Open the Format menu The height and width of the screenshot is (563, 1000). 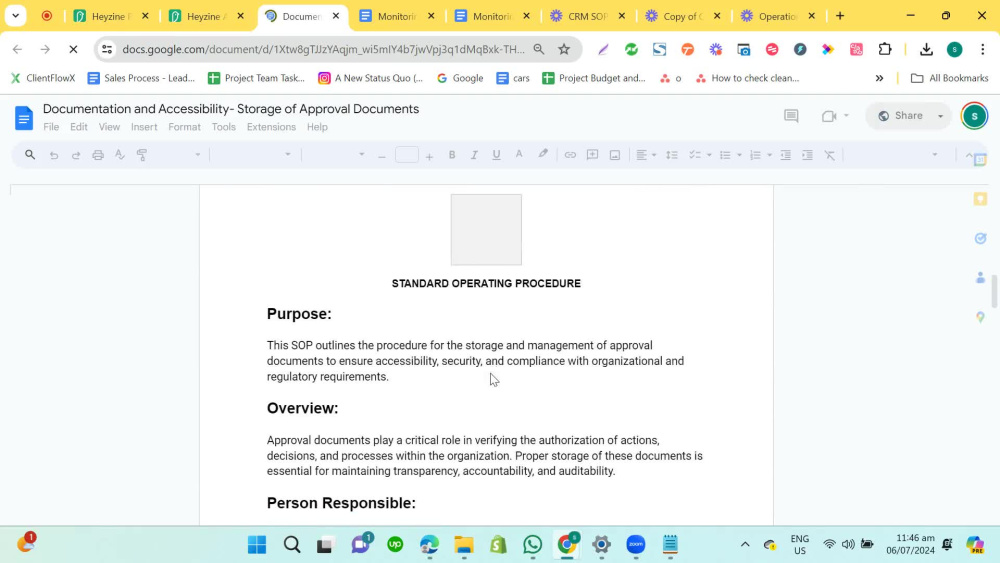click(184, 127)
